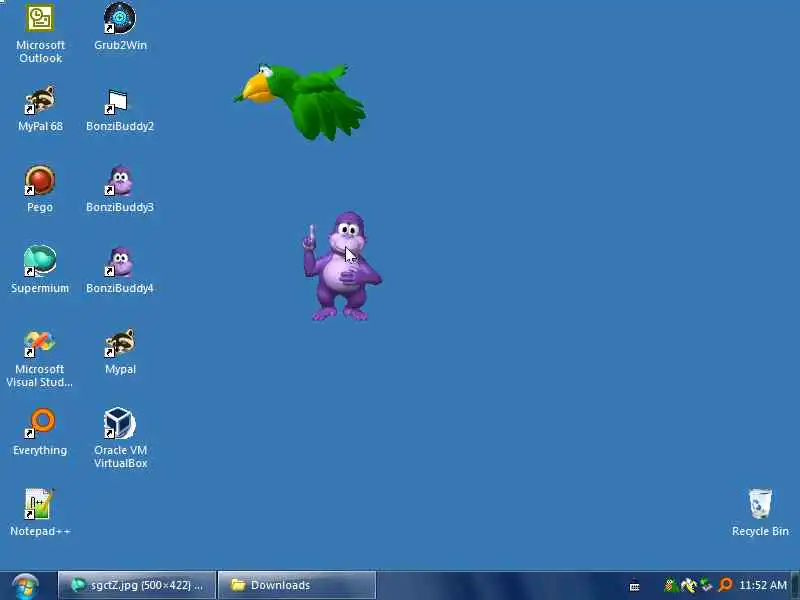Click the orange Everything magnifier tray icon

tap(725, 585)
